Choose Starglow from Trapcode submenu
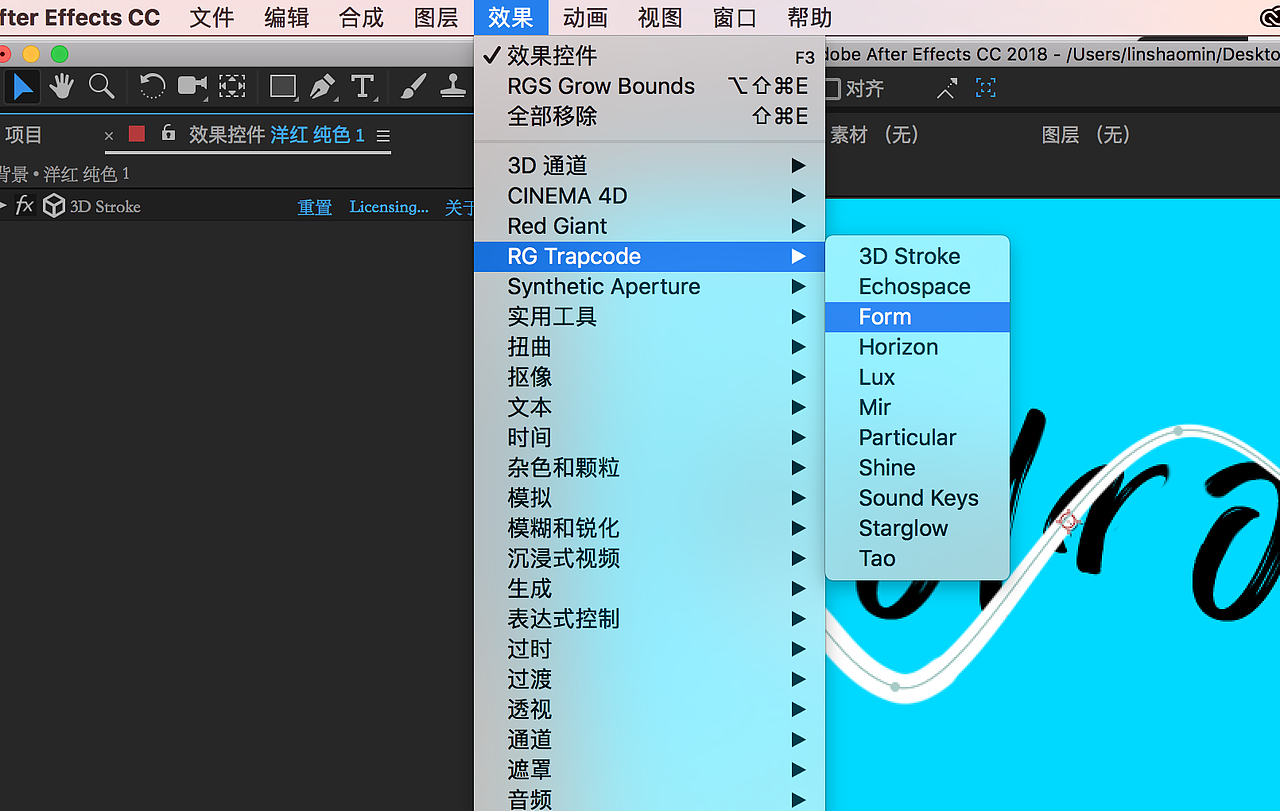 917,528
